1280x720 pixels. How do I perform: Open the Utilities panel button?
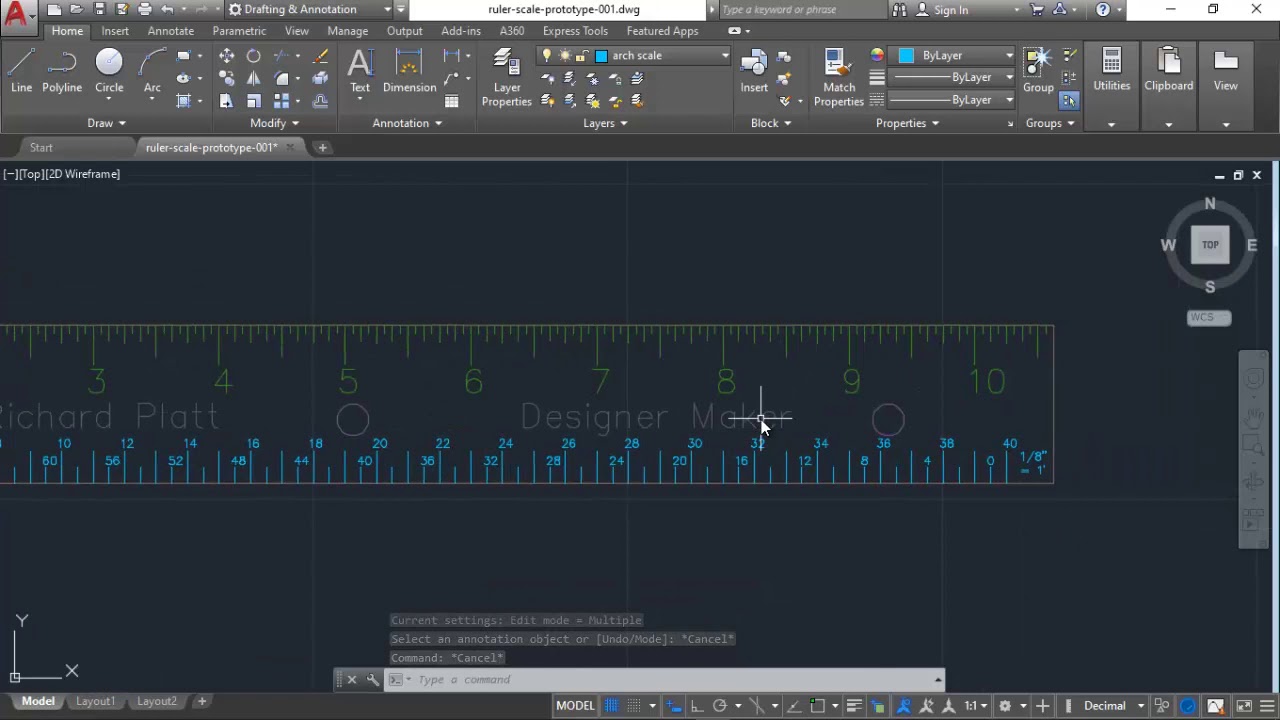[x=1112, y=72]
